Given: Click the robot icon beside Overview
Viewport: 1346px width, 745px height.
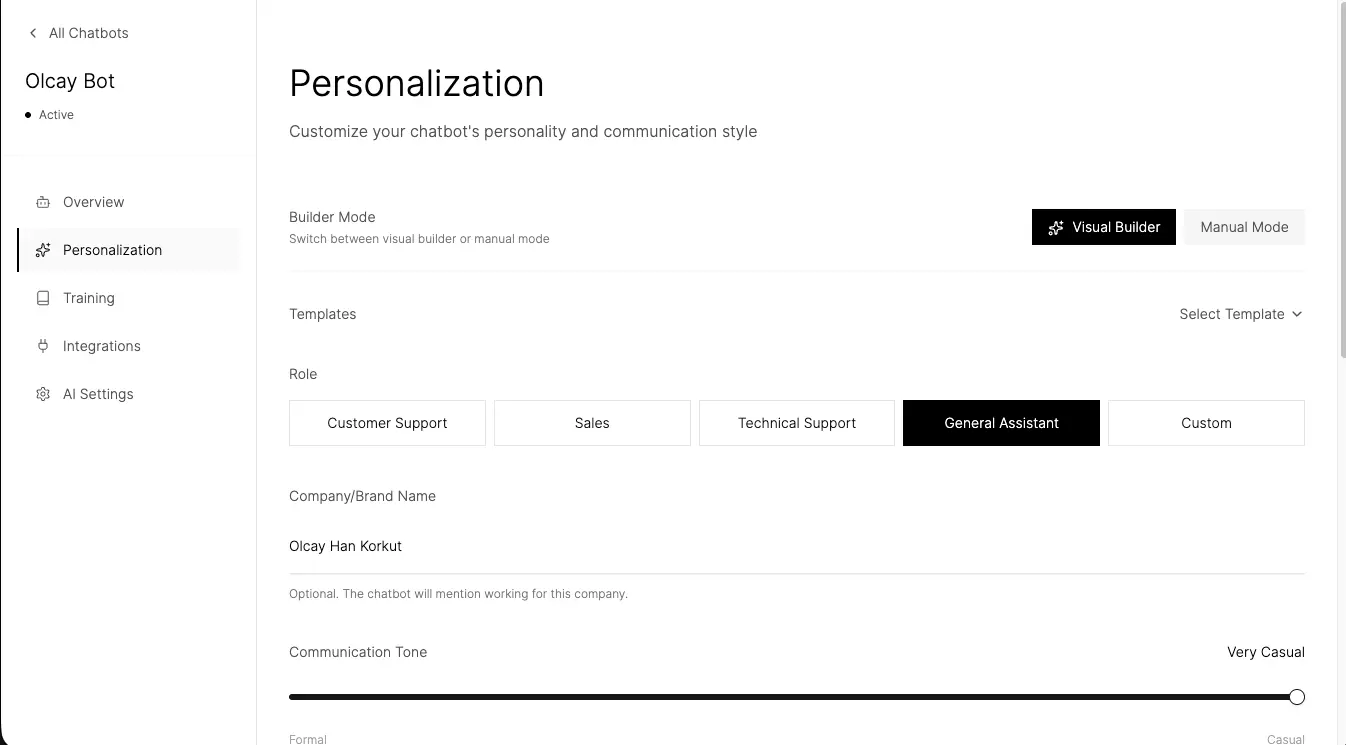Looking at the screenshot, I should tap(43, 202).
